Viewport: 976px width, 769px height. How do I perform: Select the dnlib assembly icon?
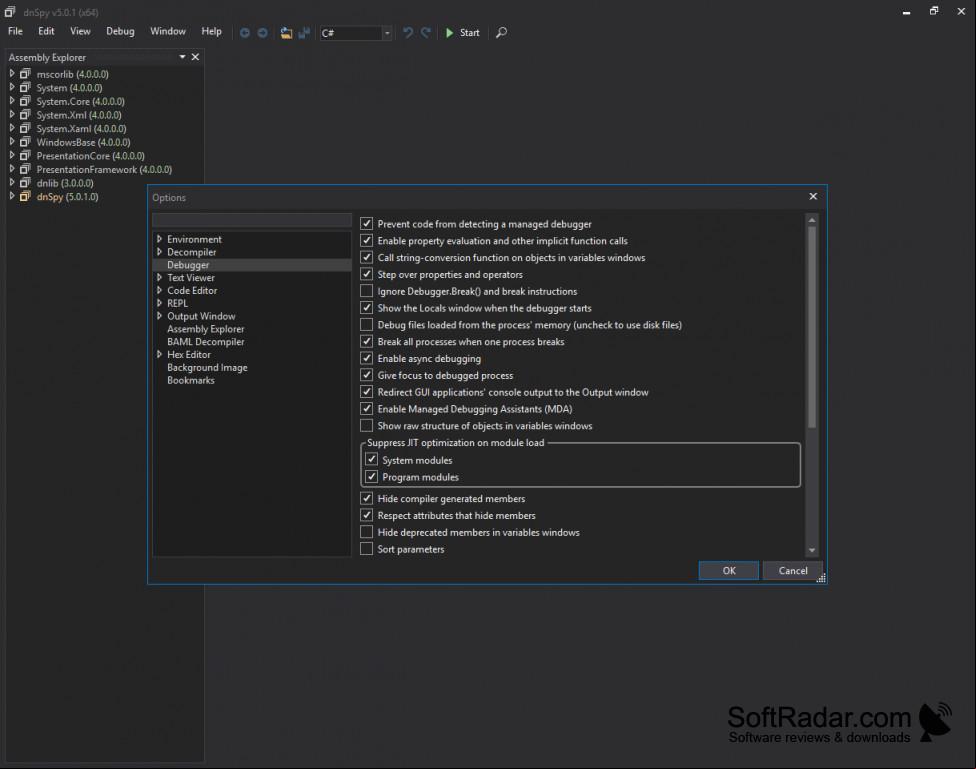click(25, 182)
